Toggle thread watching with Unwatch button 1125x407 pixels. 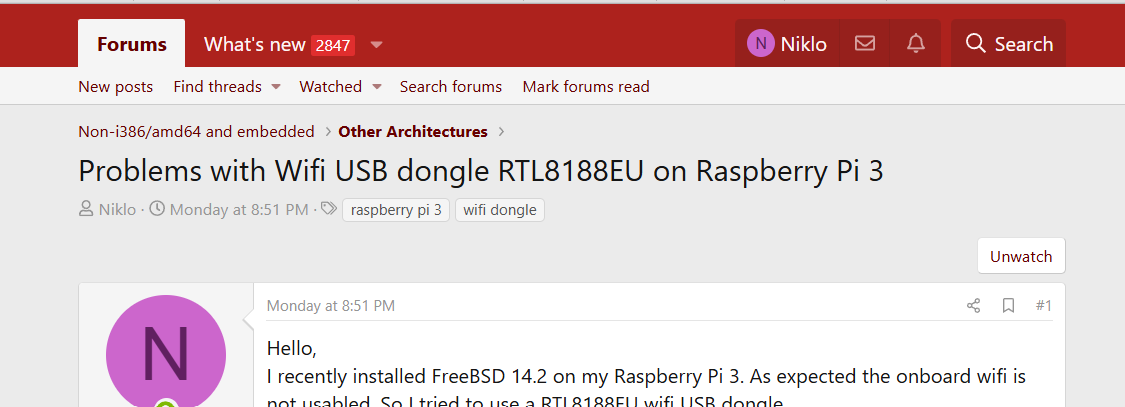1021,256
